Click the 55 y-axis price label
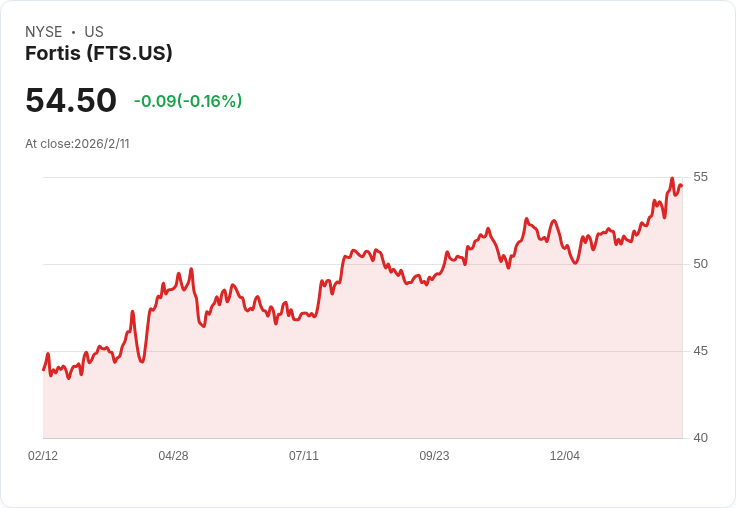The image size is (736, 508). [700, 177]
